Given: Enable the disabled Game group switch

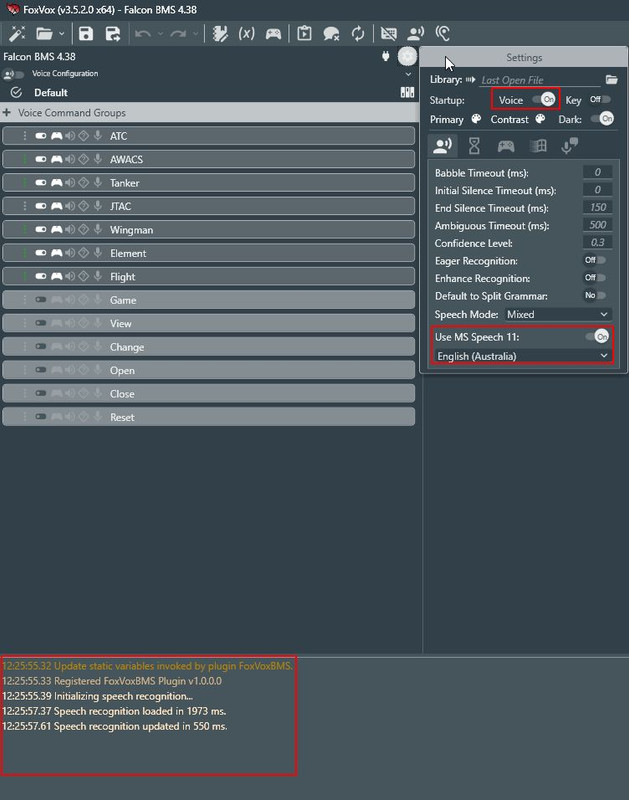Looking at the screenshot, I should click(41, 300).
